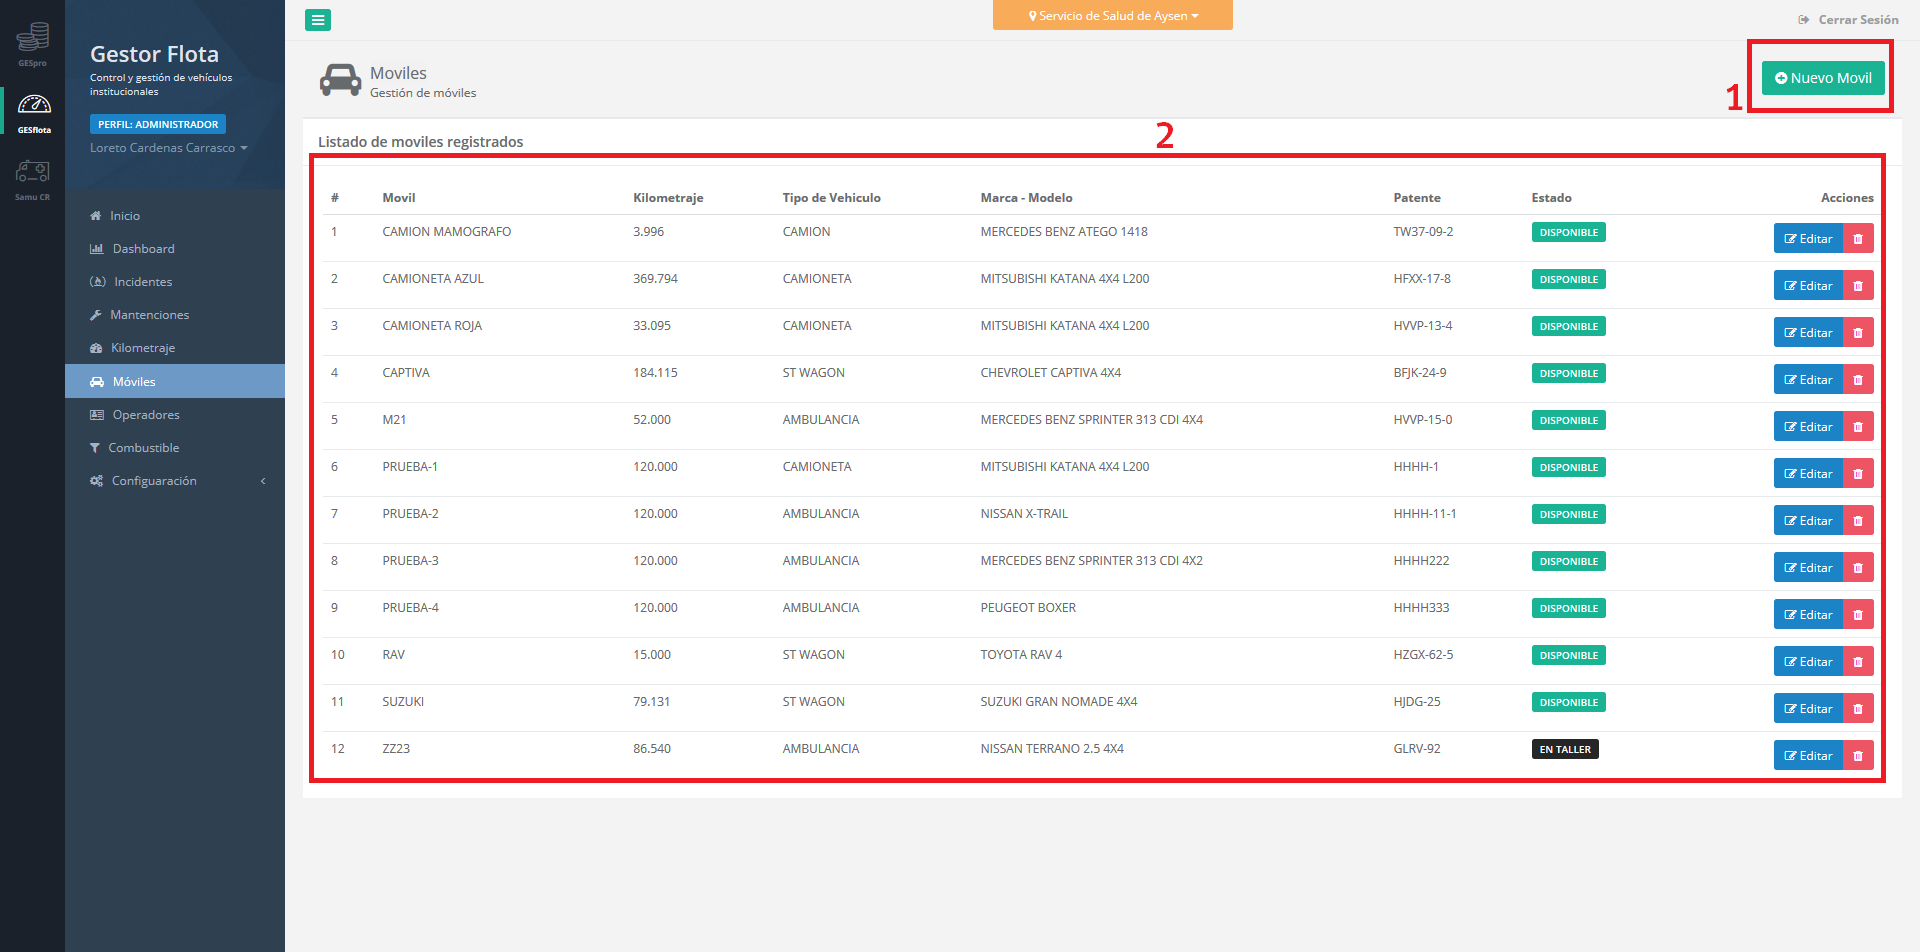Expand the Configuaración submenu
This screenshot has height=952, width=1920.
point(154,481)
